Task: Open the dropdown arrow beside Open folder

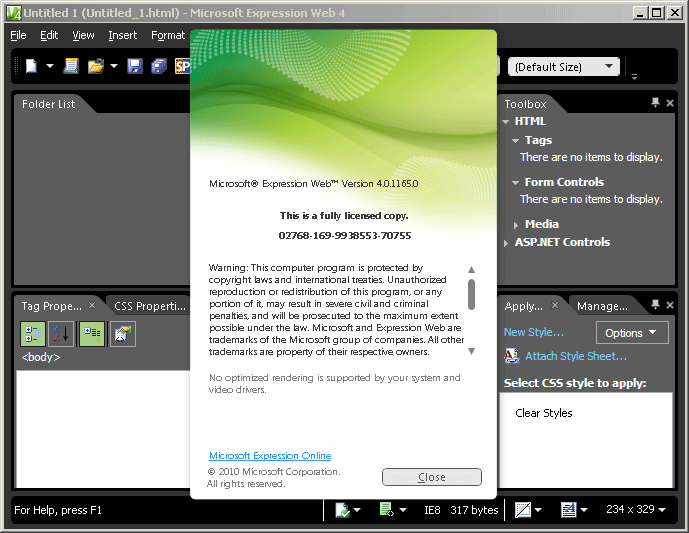Action: (114, 66)
